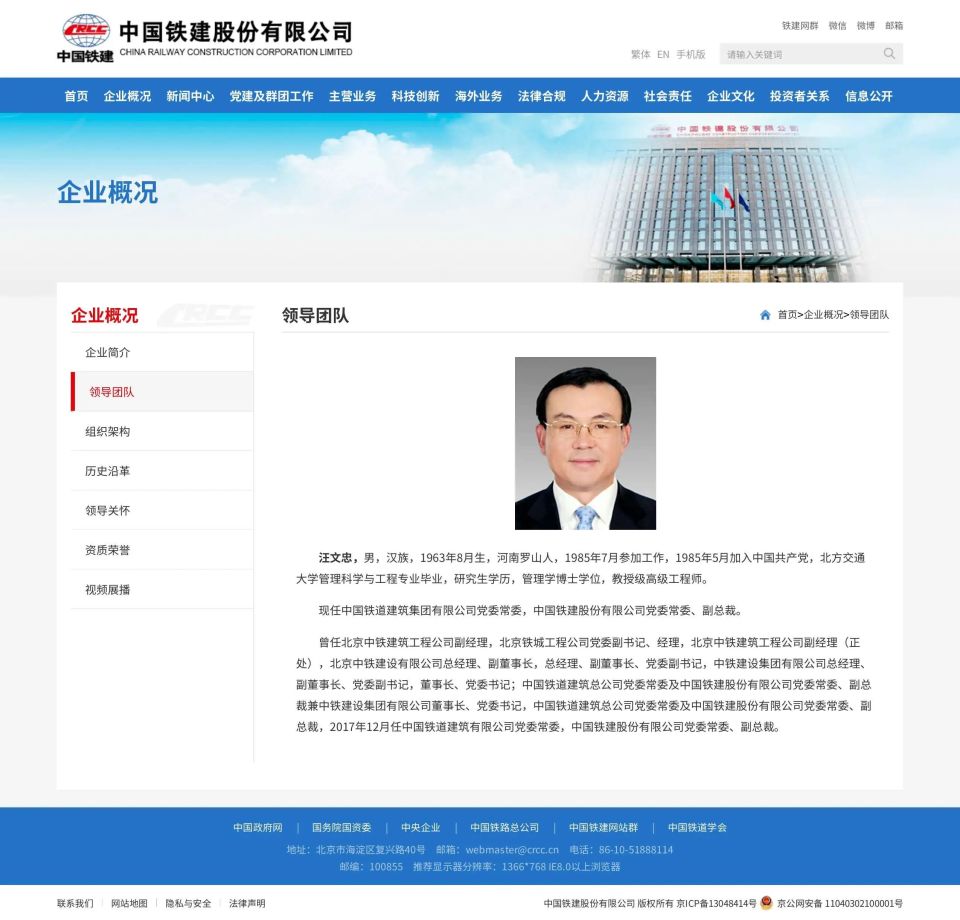Screen dimensions: 960x920
Task: Open the 中国铁道学会 footer link
Action: [697, 828]
